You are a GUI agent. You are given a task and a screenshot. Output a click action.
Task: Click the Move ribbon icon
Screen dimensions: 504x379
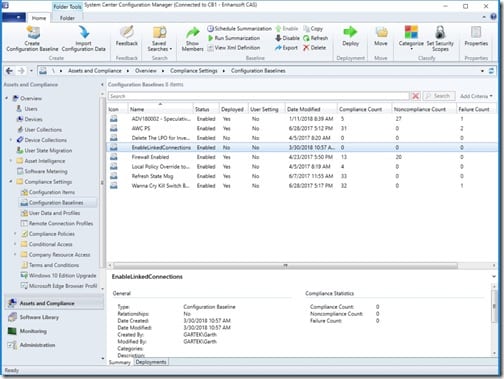click(x=381, y=32)
